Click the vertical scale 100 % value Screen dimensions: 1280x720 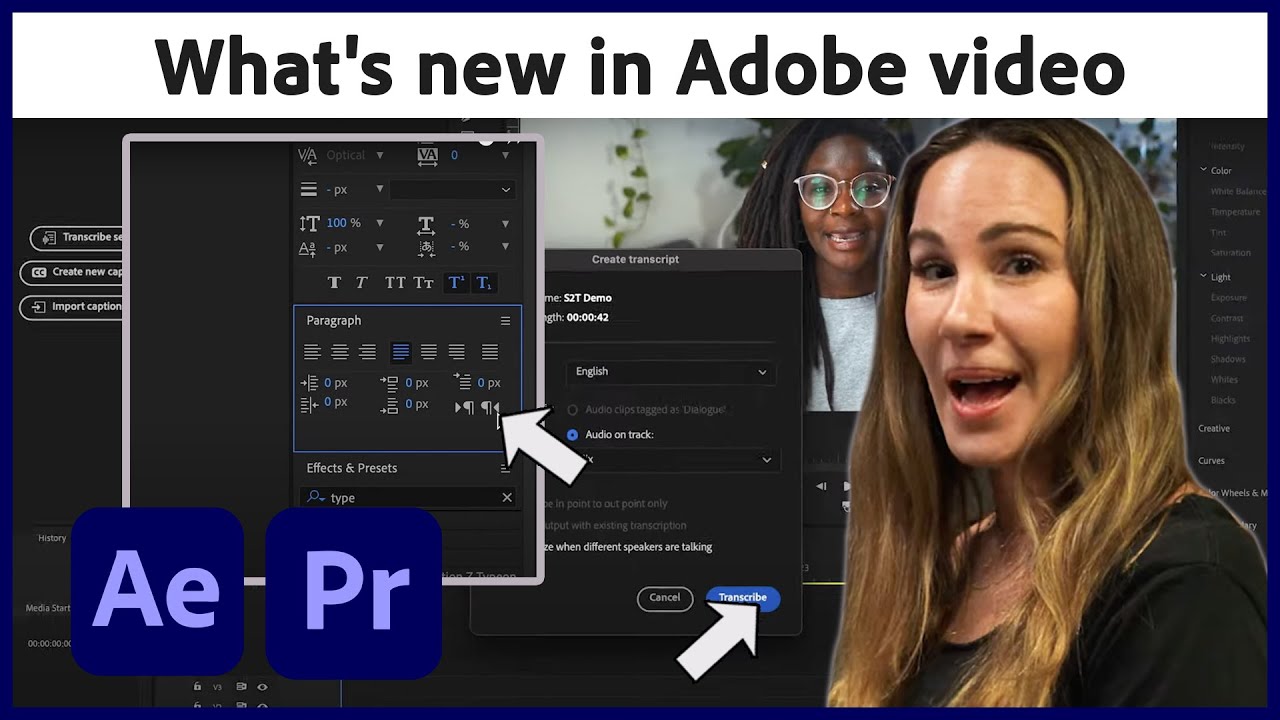pos(343,223)
